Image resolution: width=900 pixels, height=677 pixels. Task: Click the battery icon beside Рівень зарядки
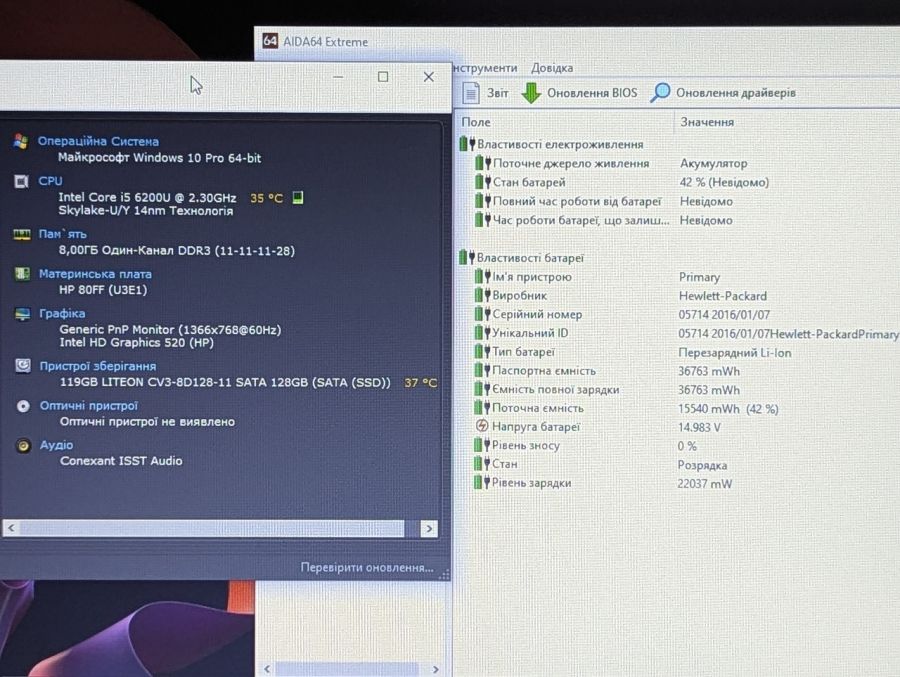click(x=482, y=482)
